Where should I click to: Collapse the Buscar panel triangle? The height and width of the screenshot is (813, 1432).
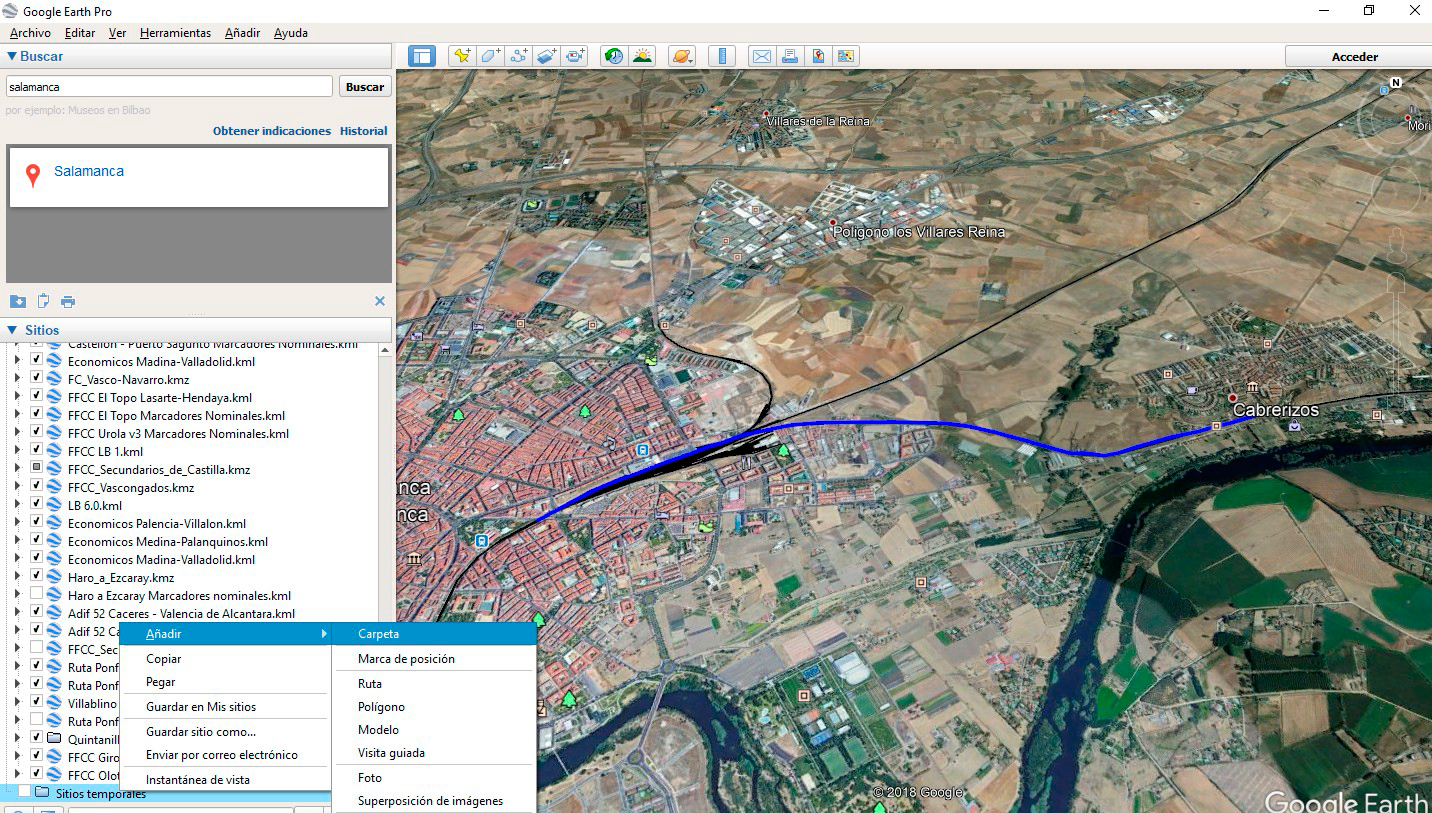[x=11, y=56]
